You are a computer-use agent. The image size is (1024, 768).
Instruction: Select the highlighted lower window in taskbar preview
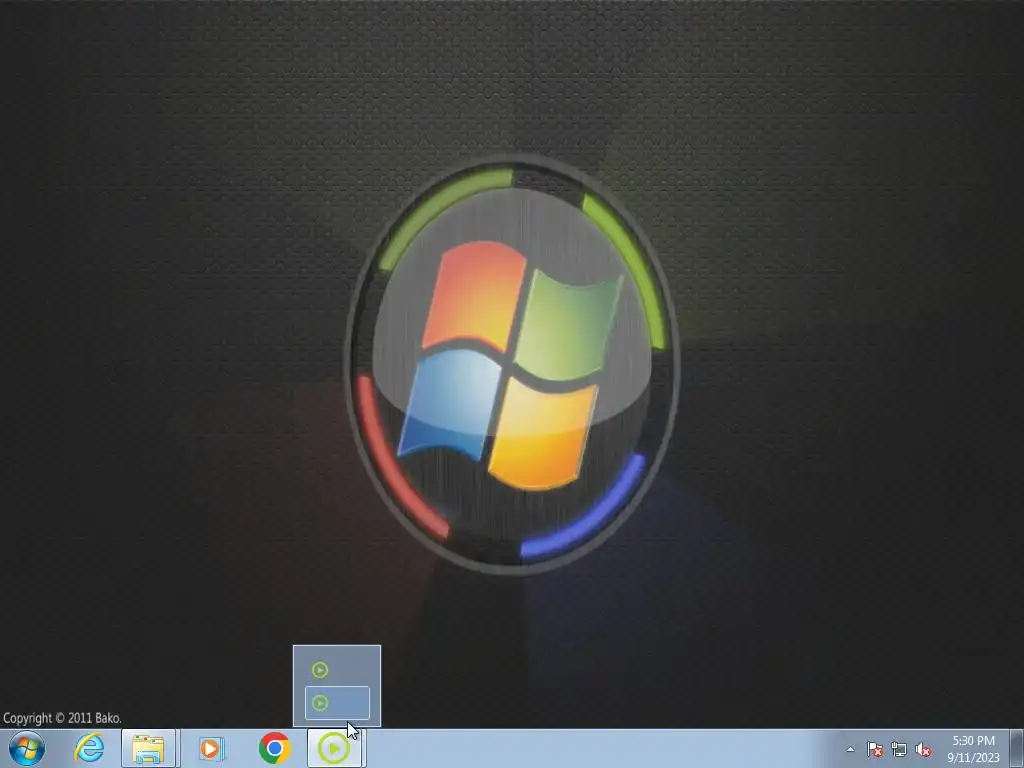[x=337, y=703]
